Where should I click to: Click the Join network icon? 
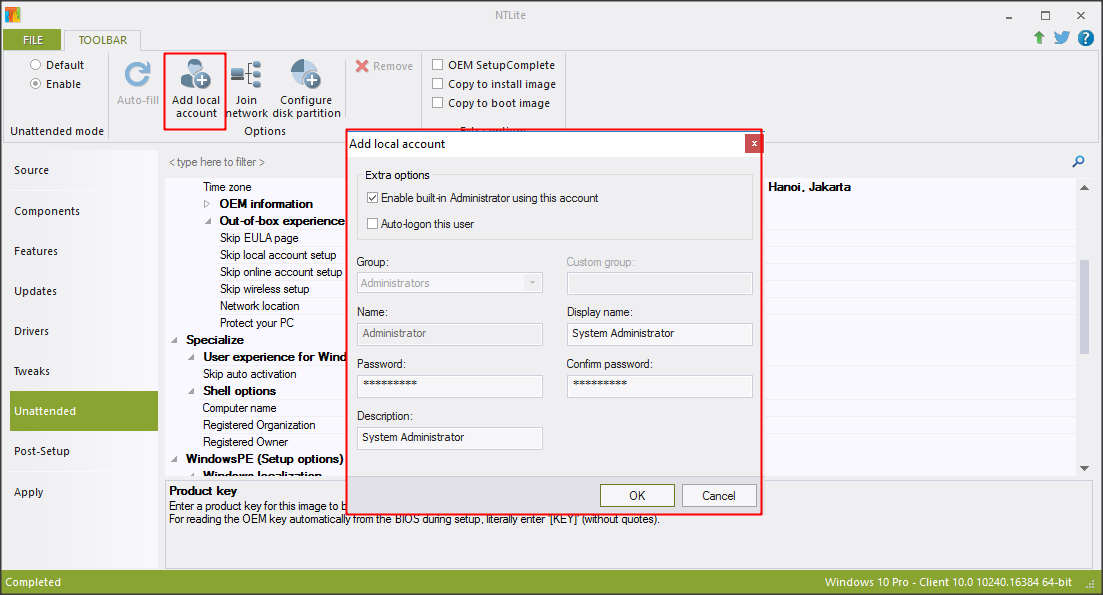click(x=246, y=76)
